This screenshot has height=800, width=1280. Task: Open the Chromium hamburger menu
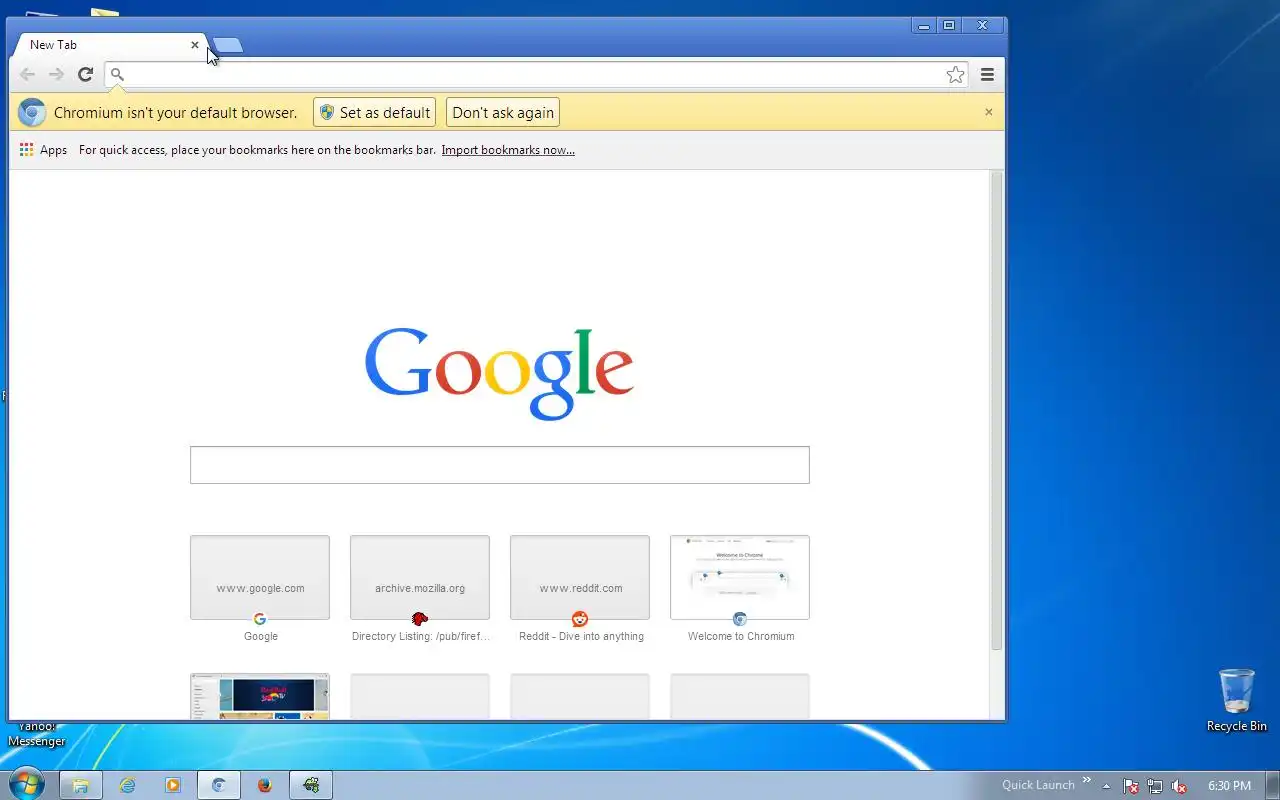(x=987, y=74)
